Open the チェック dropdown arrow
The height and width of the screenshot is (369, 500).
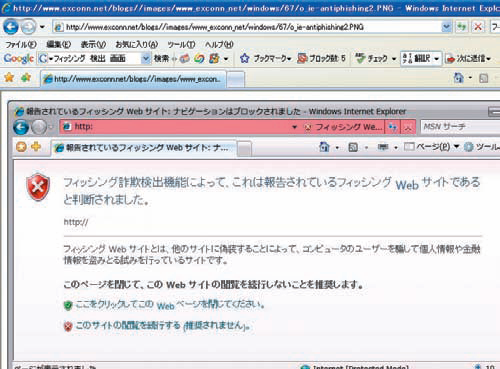pos(394,59)
